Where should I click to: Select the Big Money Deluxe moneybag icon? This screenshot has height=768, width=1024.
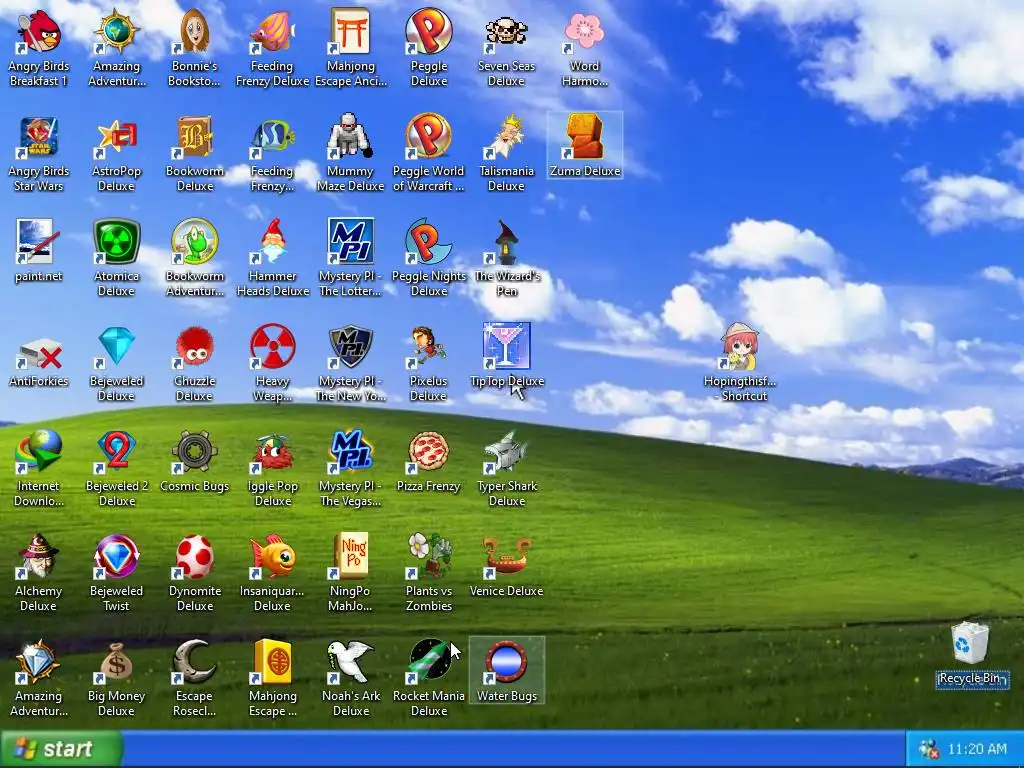pyautogui.click(x=116, y=662)
